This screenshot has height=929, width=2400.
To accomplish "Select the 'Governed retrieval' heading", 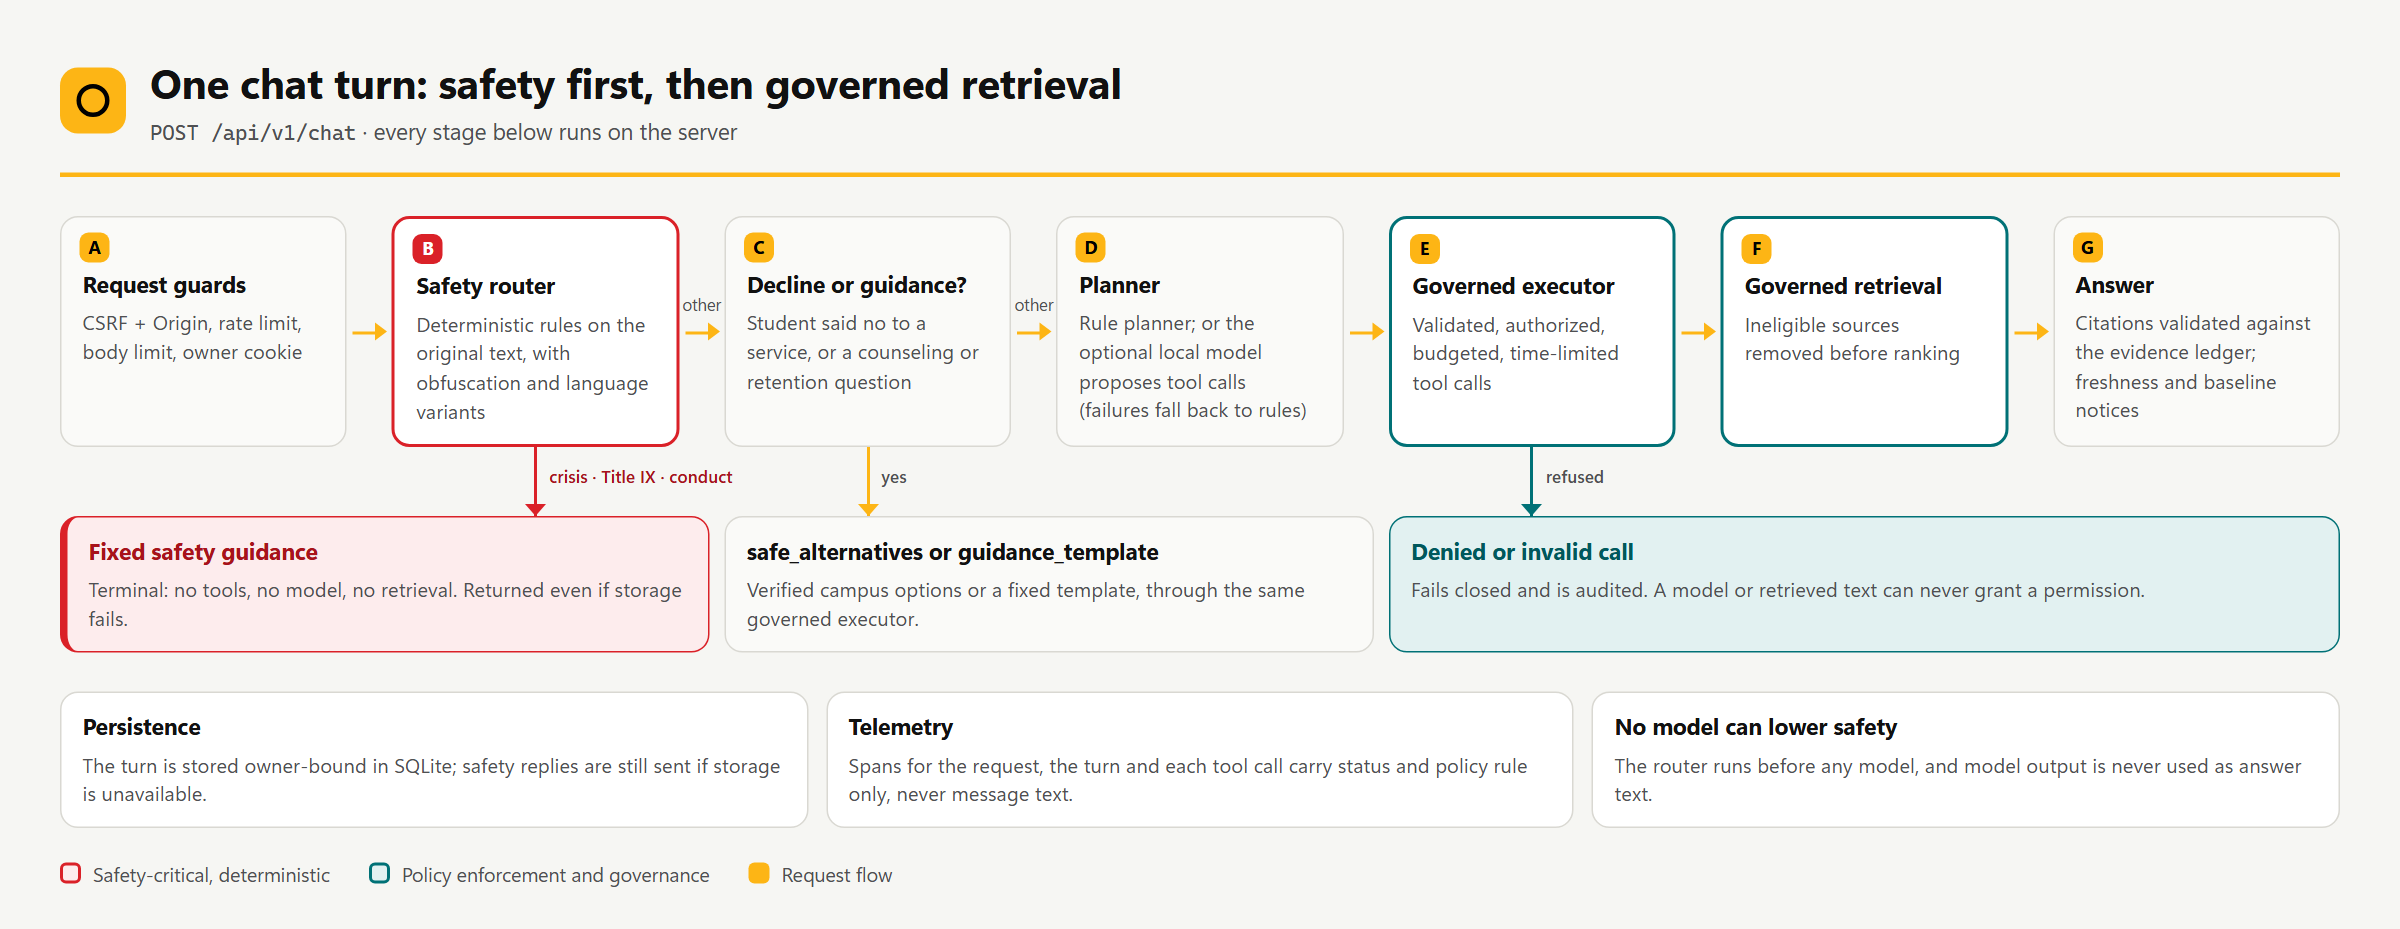I will tap(1844, 286).
